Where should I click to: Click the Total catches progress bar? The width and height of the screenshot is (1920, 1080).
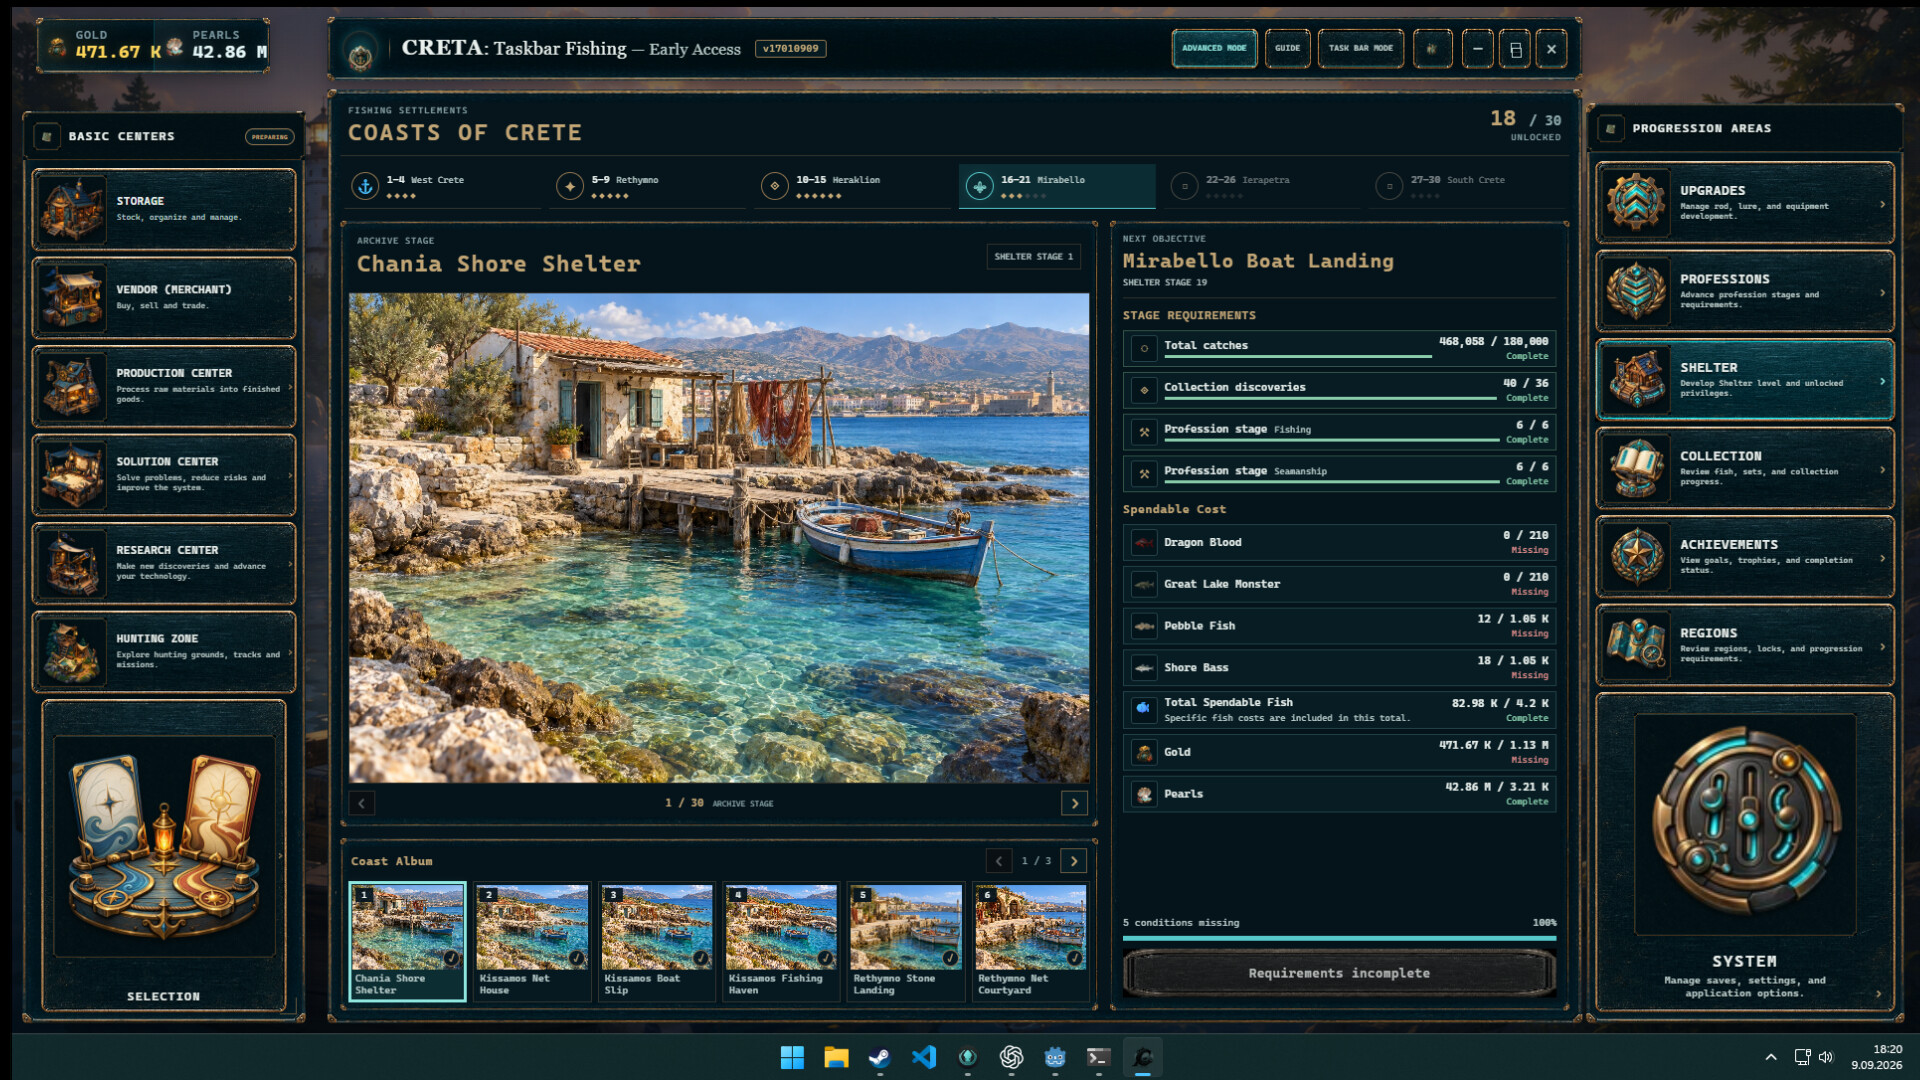point(1297,356)
